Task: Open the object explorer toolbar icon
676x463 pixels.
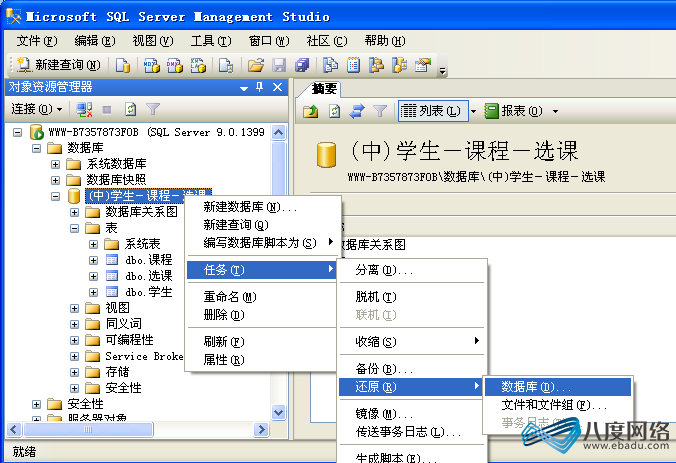Action: (x=377, y=66)
